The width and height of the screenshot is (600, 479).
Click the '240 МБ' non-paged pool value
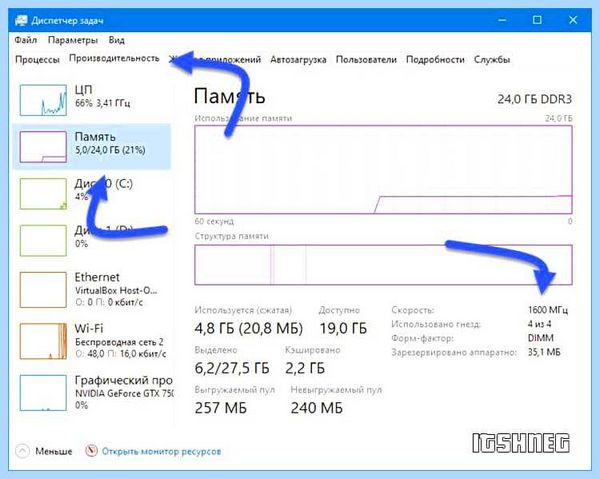(316, 408)
